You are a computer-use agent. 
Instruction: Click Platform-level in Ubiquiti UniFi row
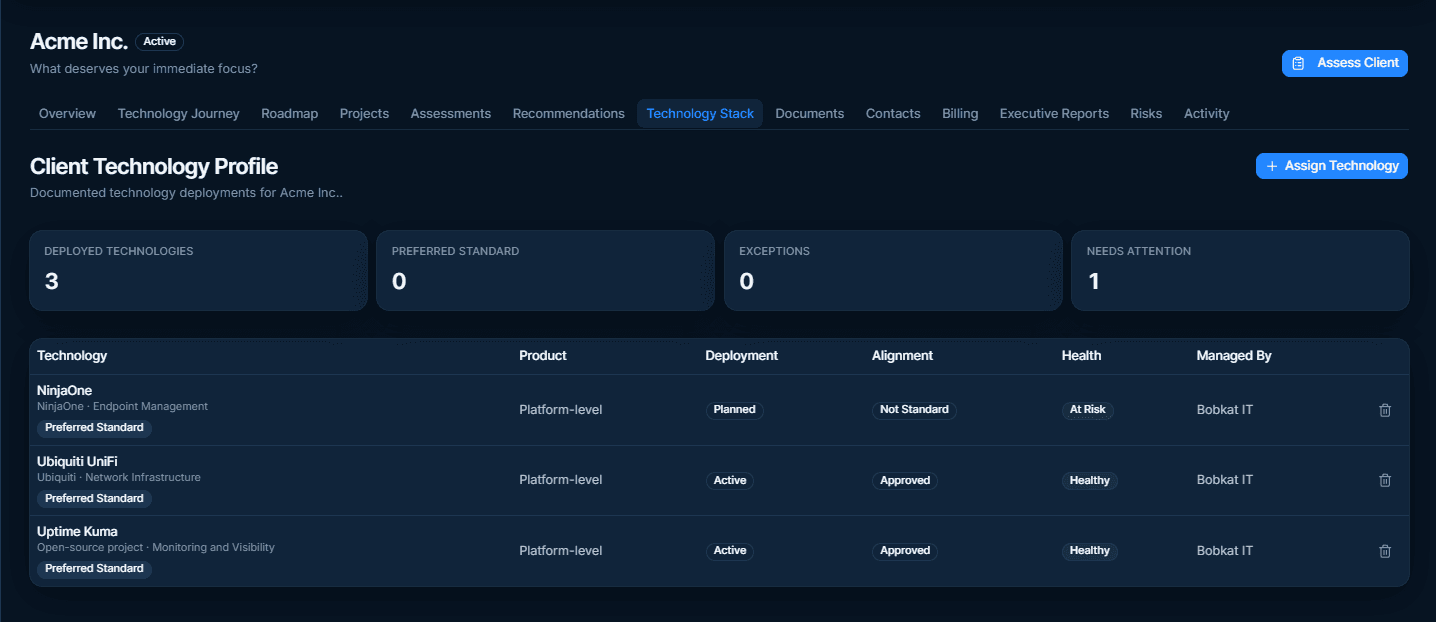(x=561, y=480)
